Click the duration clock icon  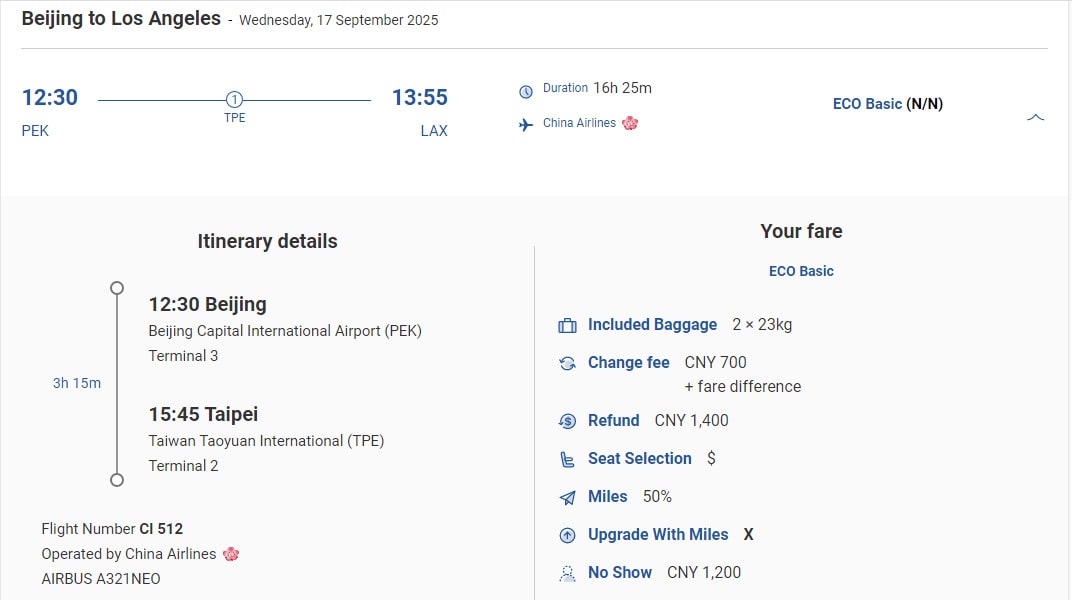(x=526, y=92)
